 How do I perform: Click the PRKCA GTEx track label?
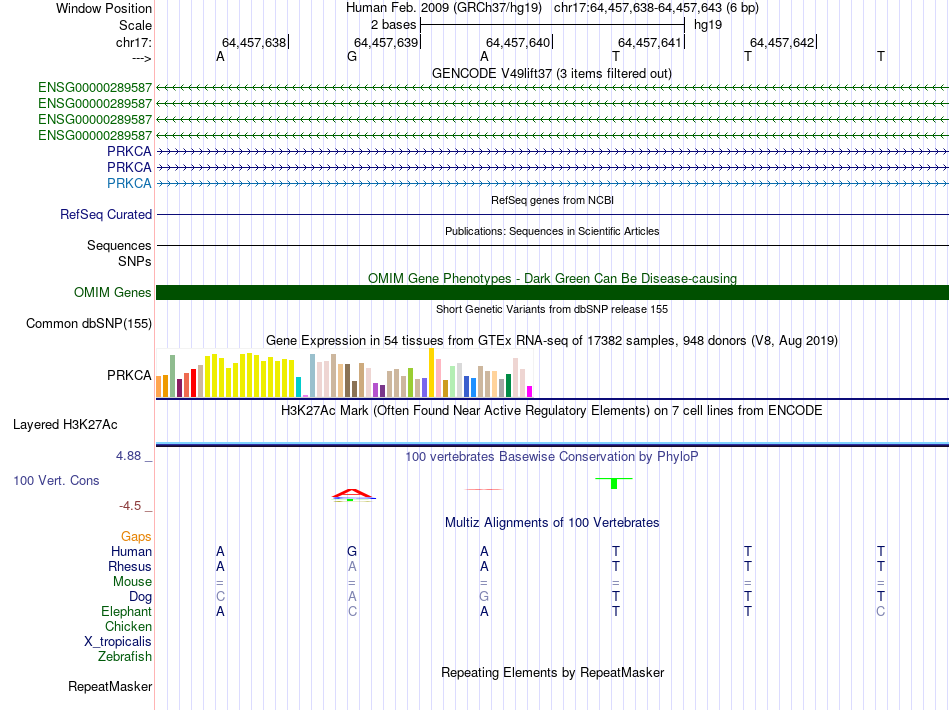129,376
